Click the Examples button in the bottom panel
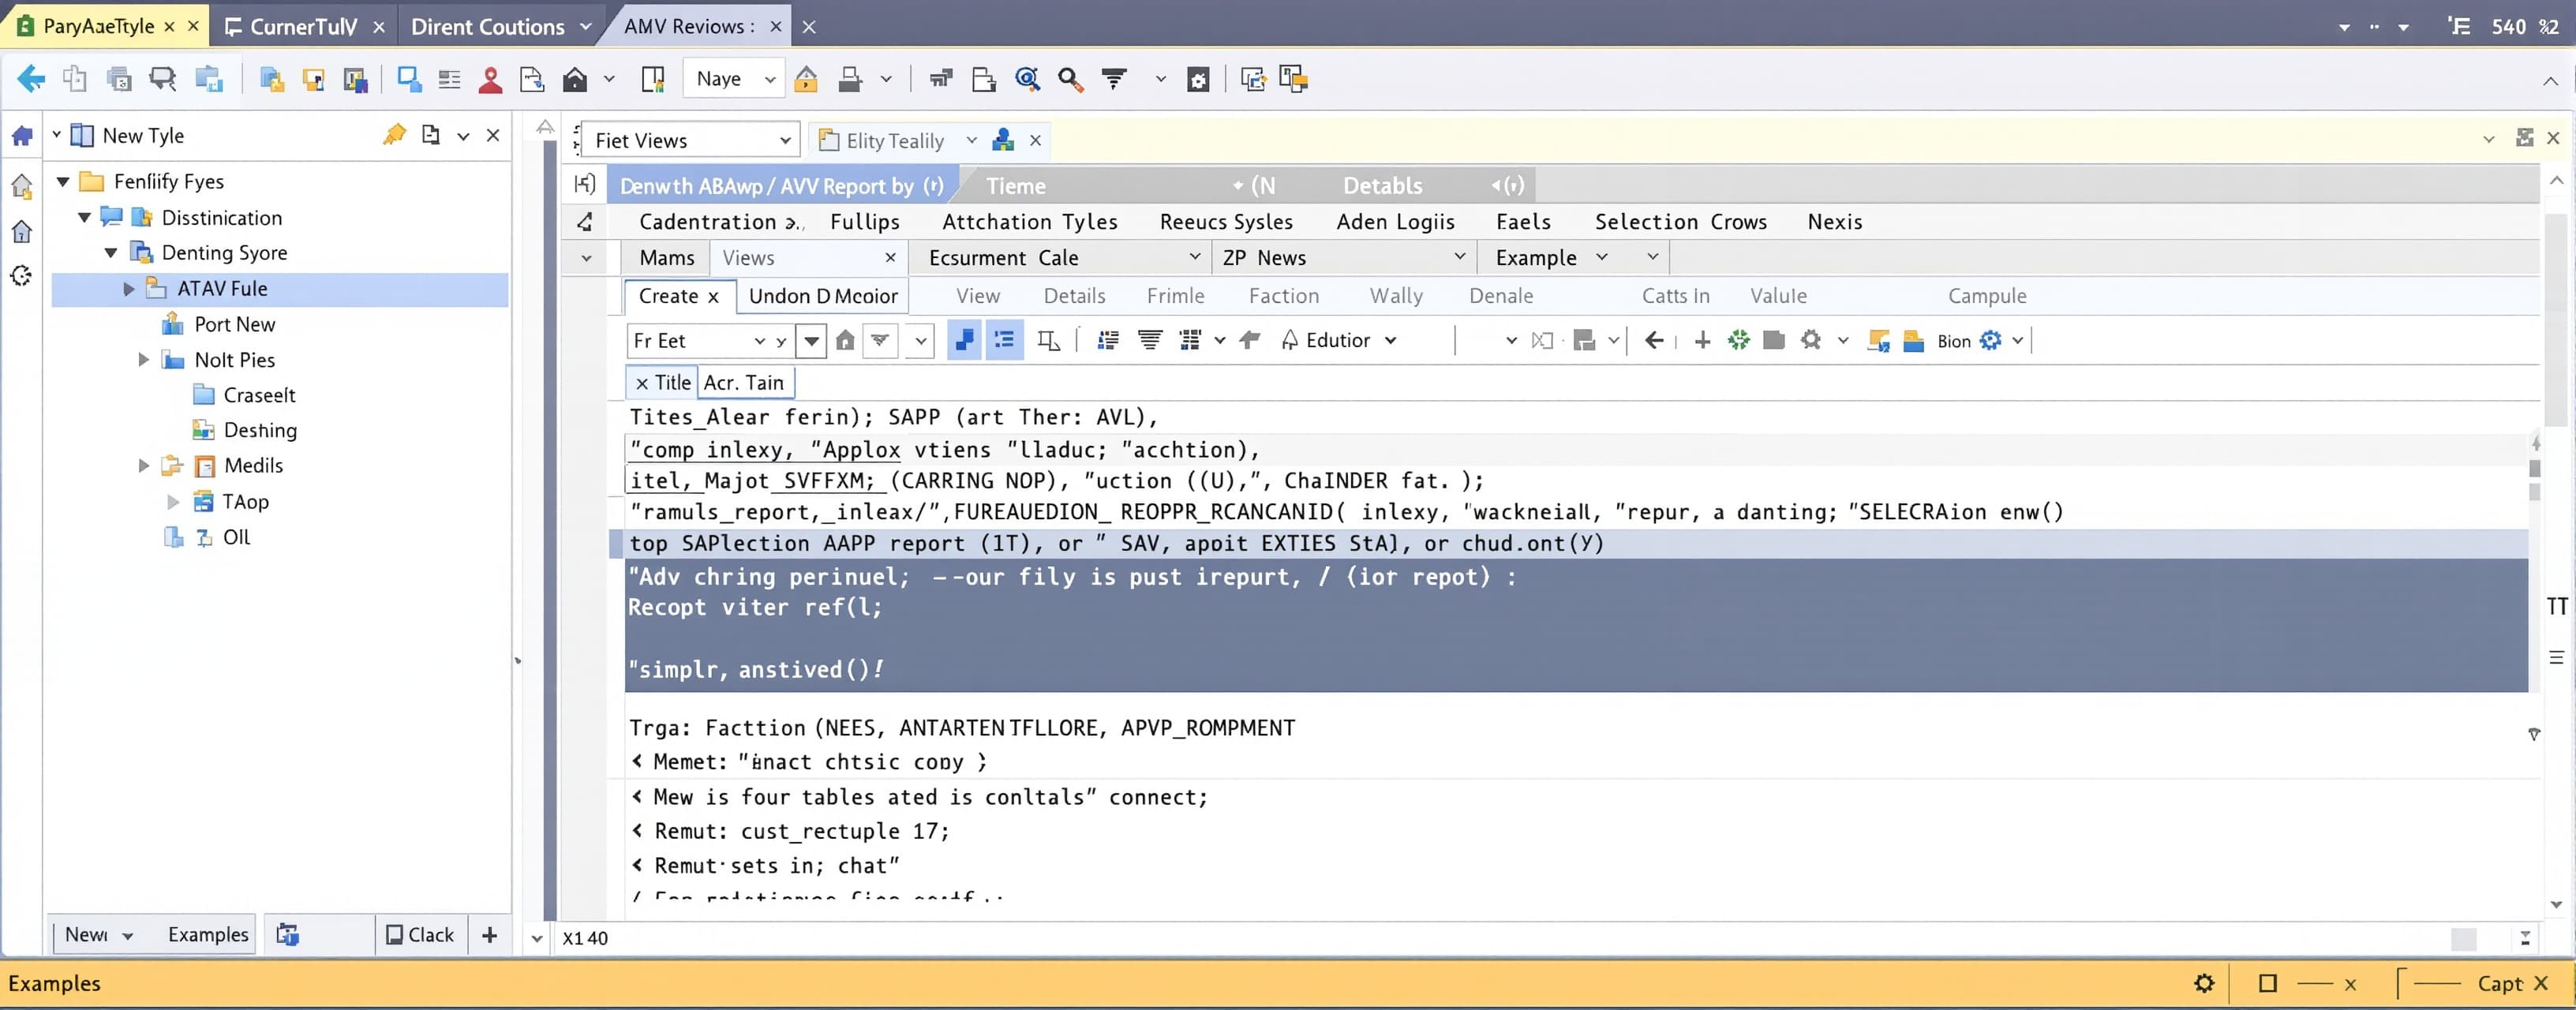2576x1010 pixels. click(207, 934)
